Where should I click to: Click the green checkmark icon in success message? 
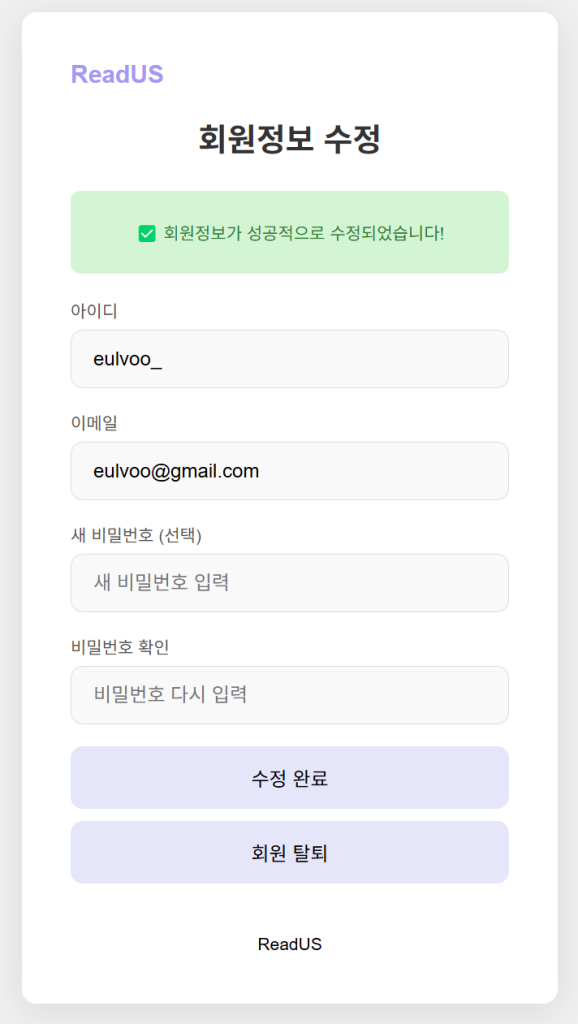[x=147, y=233]
